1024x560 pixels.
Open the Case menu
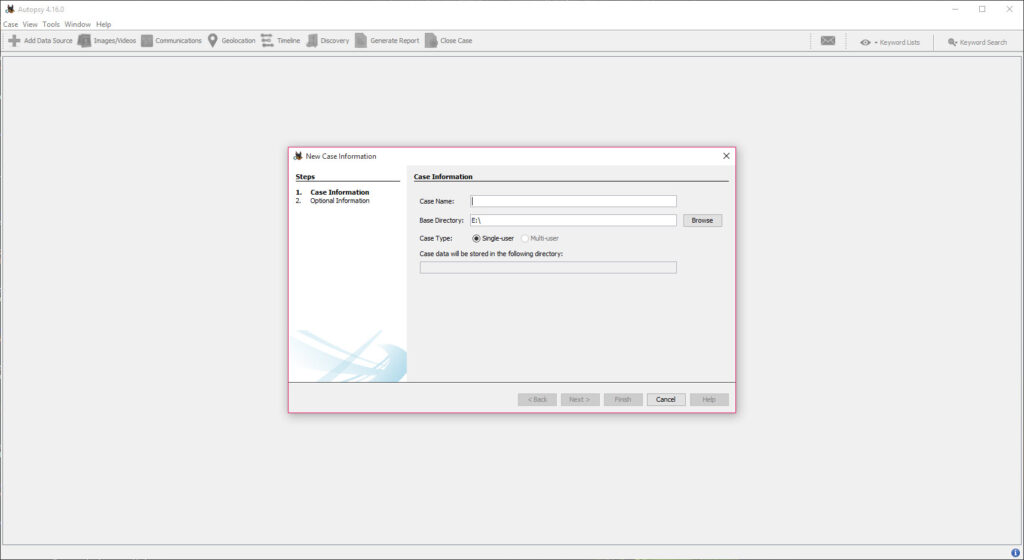(x=10, y=24)
